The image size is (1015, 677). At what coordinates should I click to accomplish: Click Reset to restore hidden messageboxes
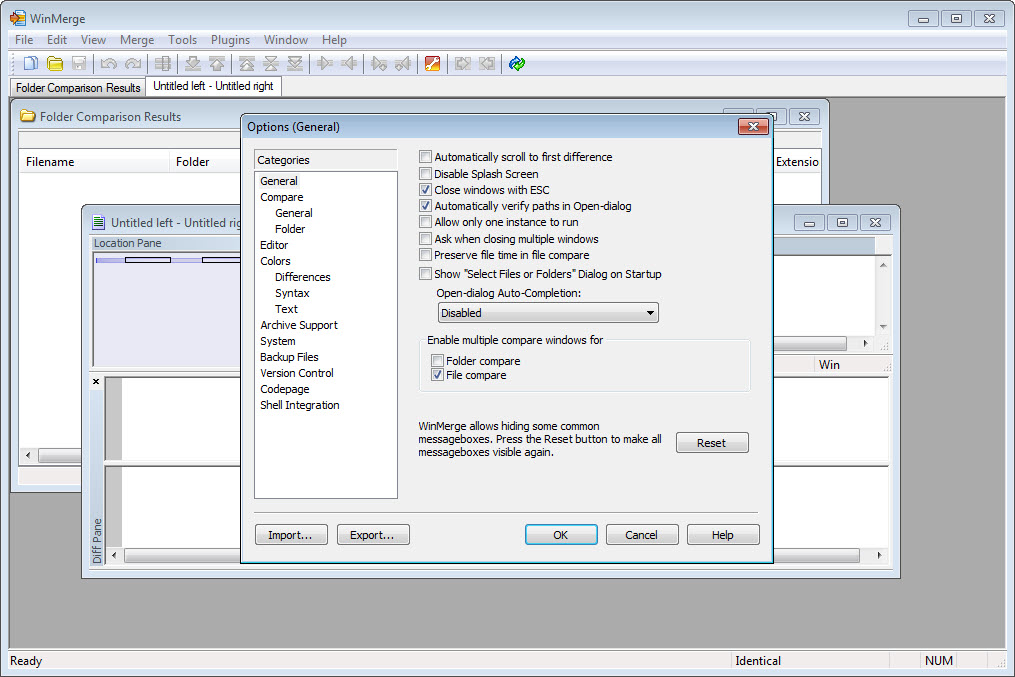(x=711, y=443)
